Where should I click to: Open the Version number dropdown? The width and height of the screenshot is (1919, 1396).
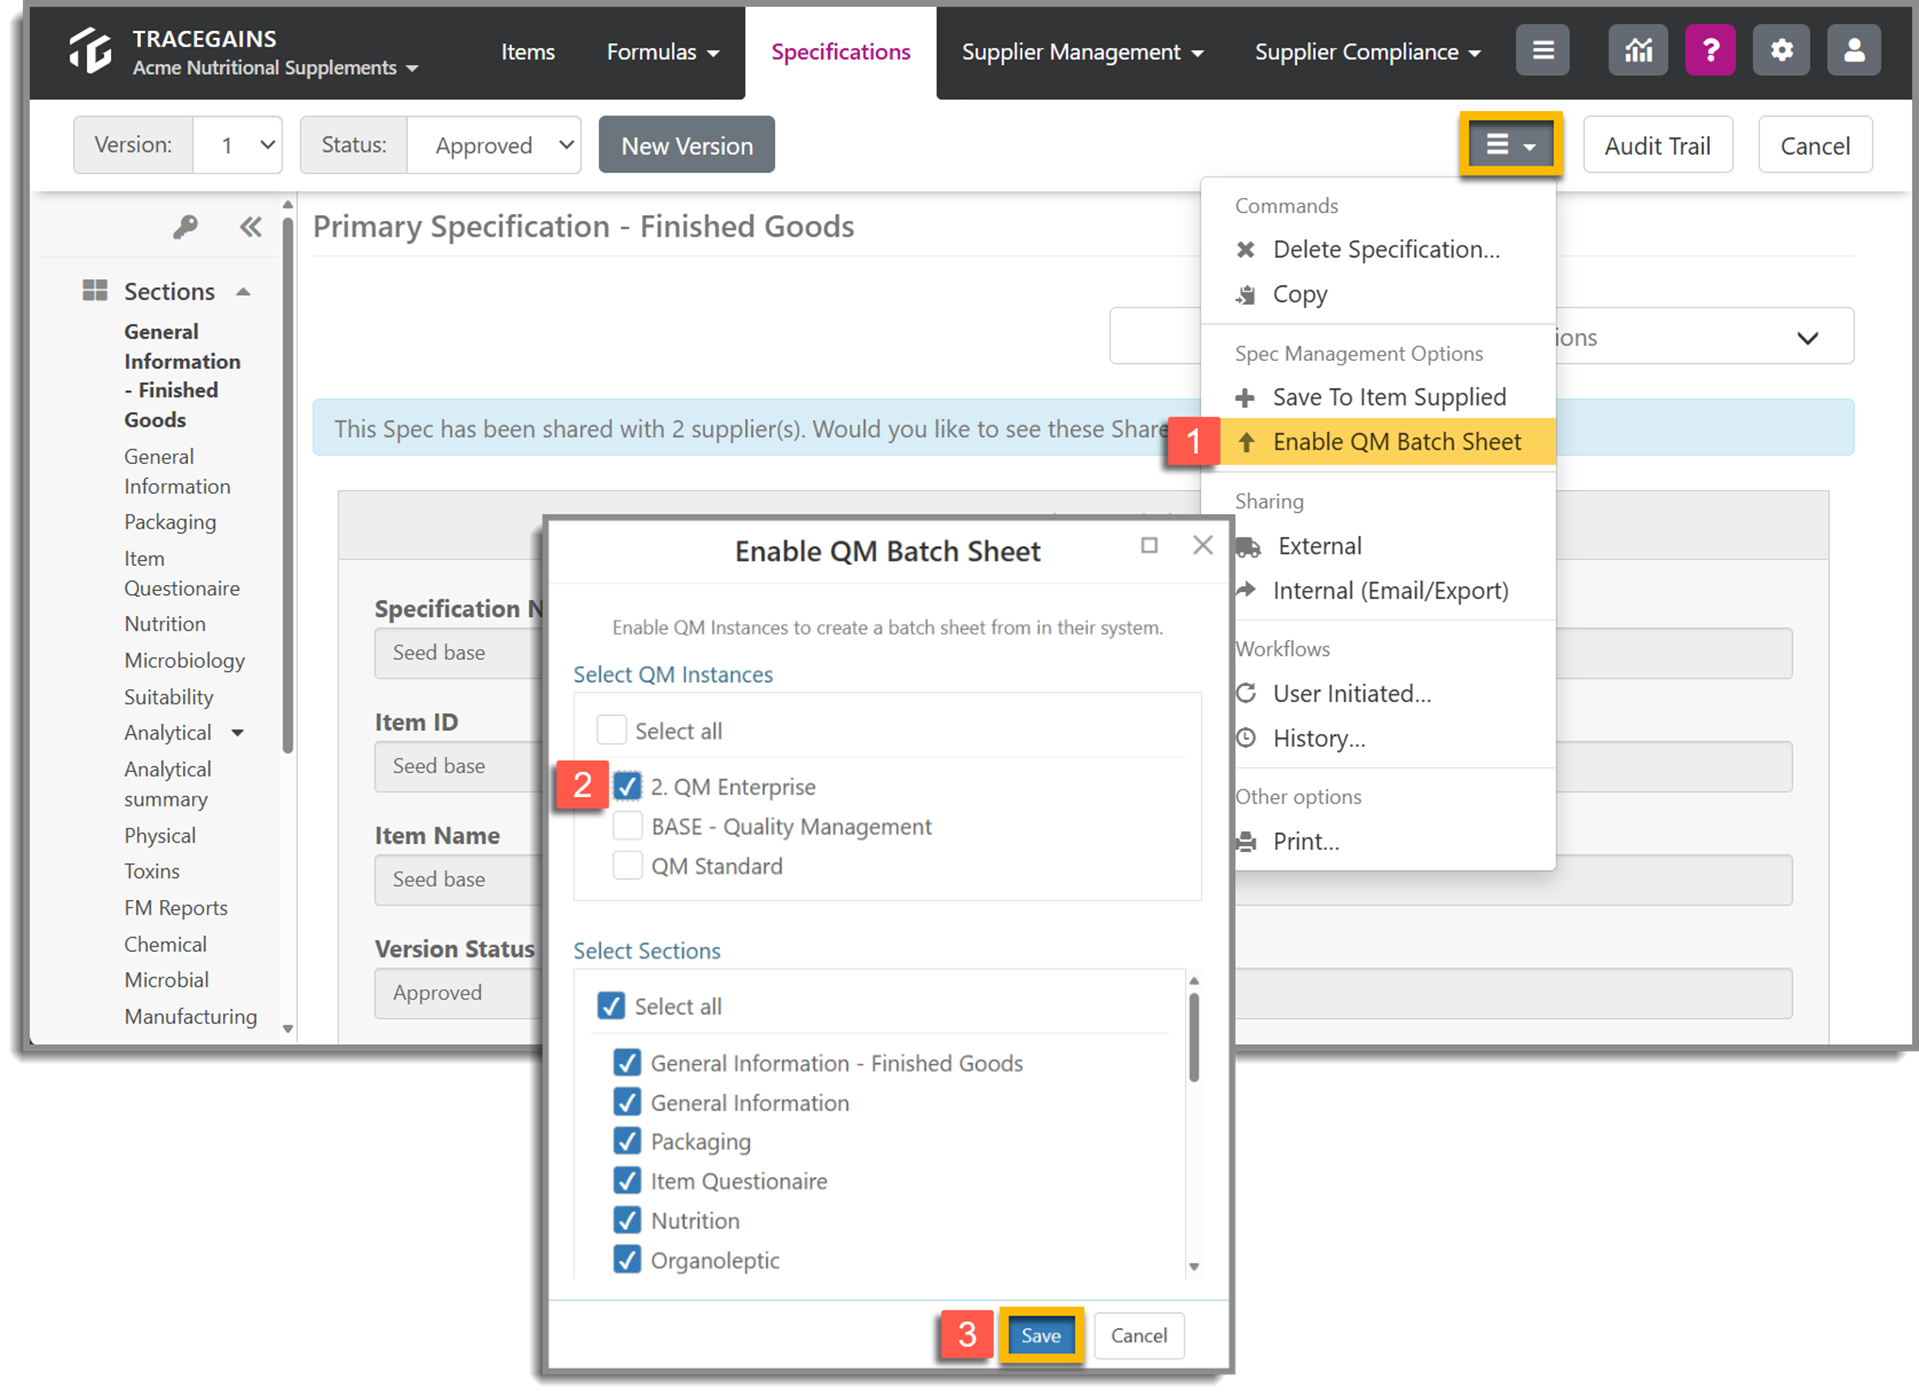tap(238, 144)
